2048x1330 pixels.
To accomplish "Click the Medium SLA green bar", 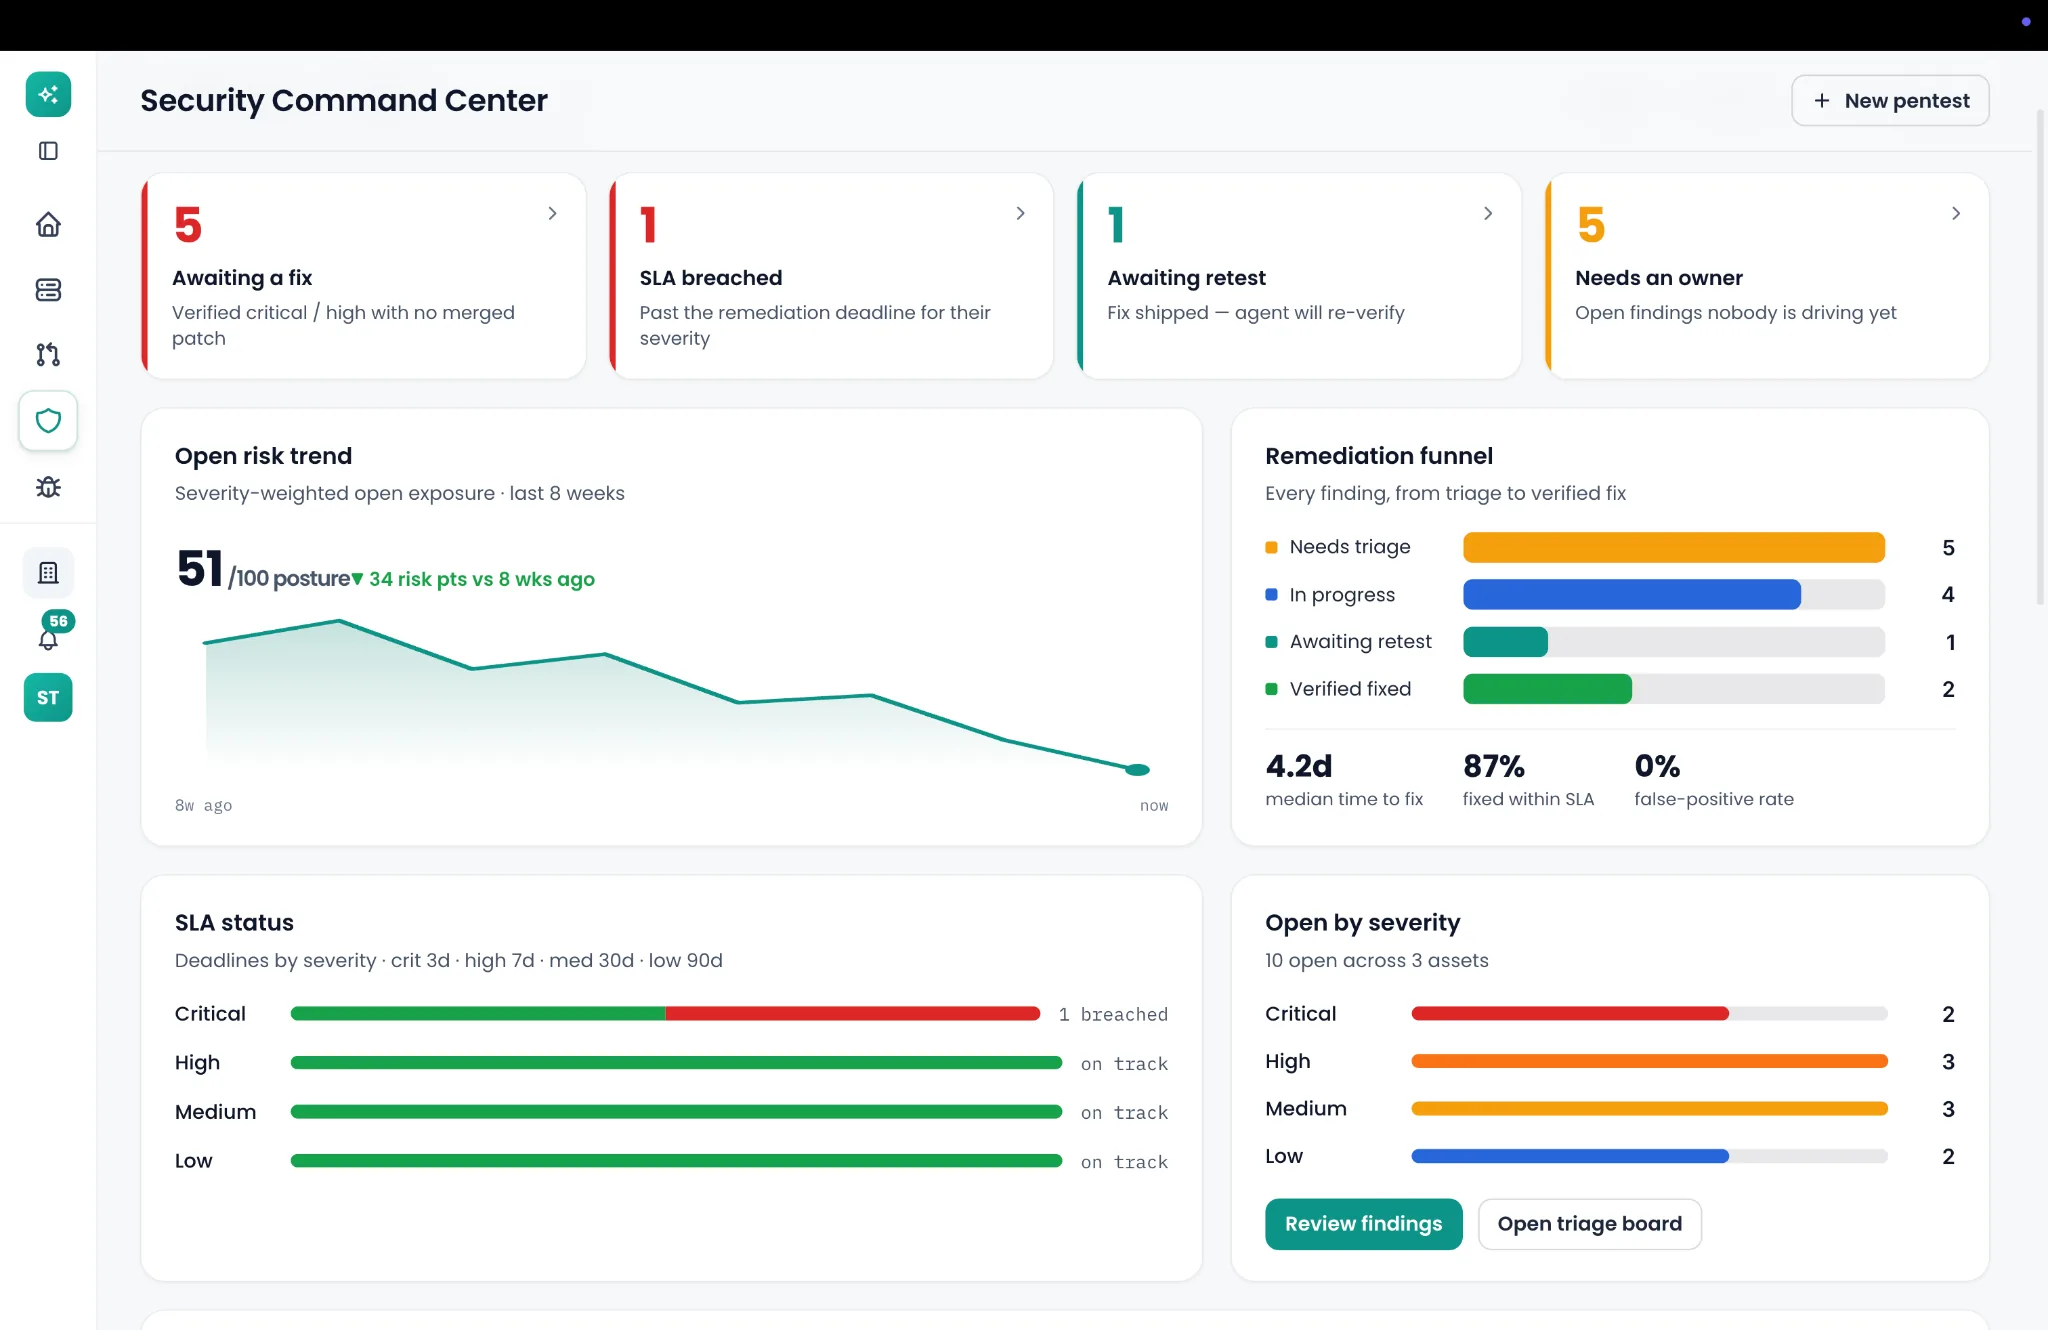I will coord(676,1112).
